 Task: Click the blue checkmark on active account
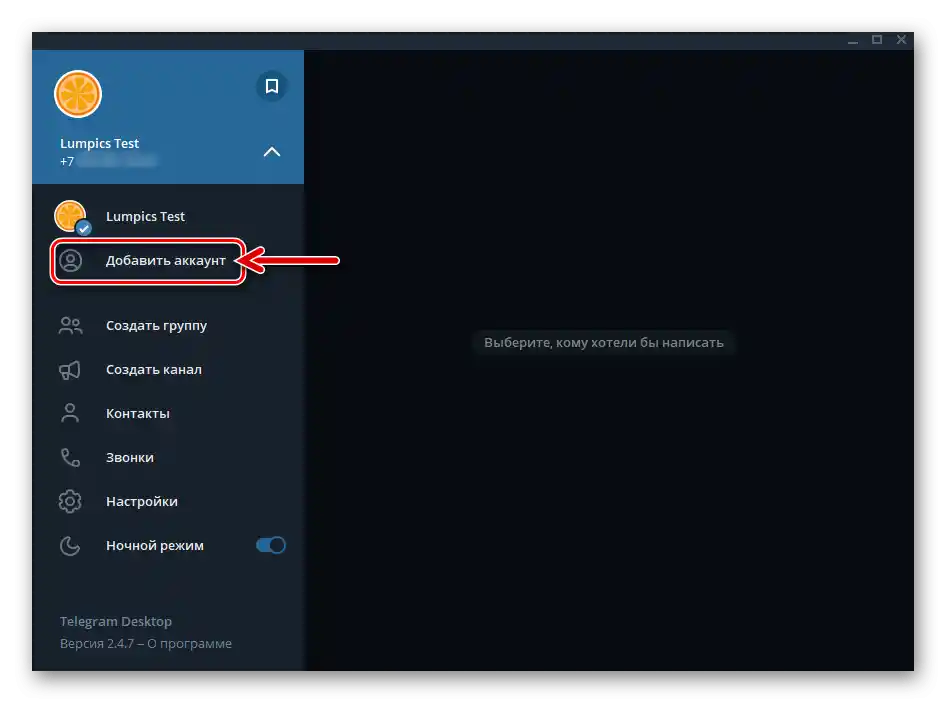pos(83,228)
